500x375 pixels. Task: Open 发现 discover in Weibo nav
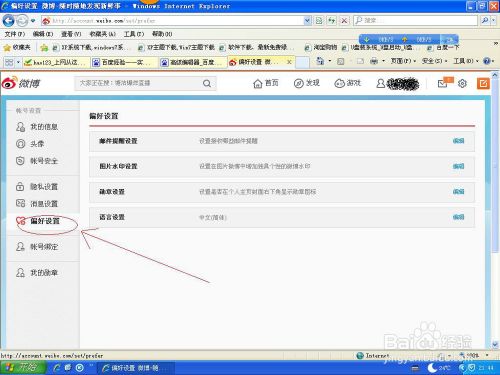307,83
